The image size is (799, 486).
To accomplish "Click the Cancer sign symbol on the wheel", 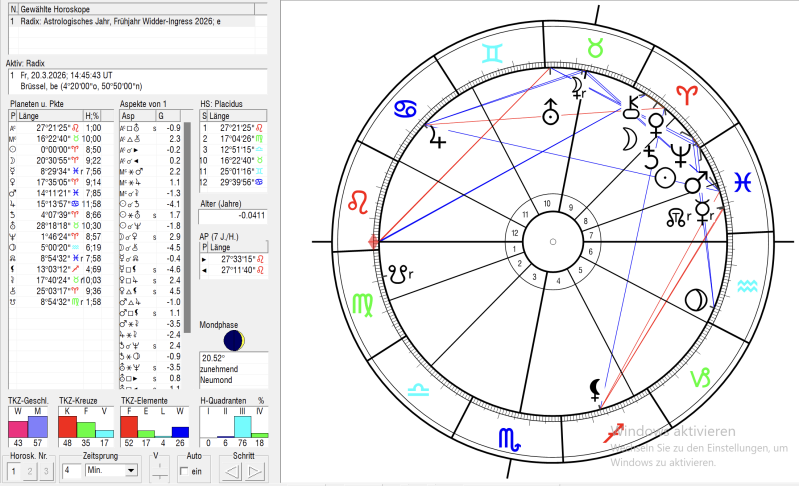I will click(407, 107).
